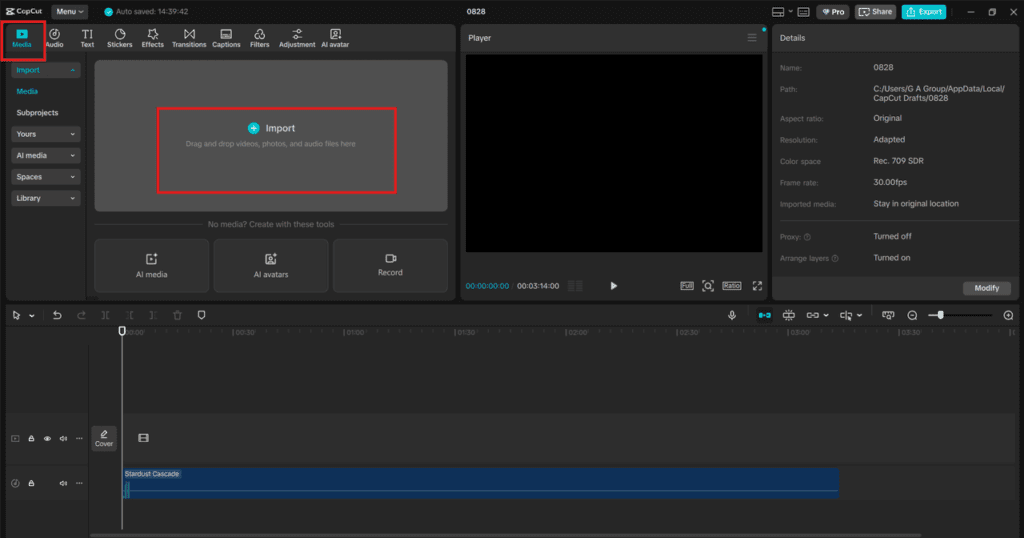Expand the AI media sidebar section
This screenshot has height=538, width=1024.
(x=46, y=155)
